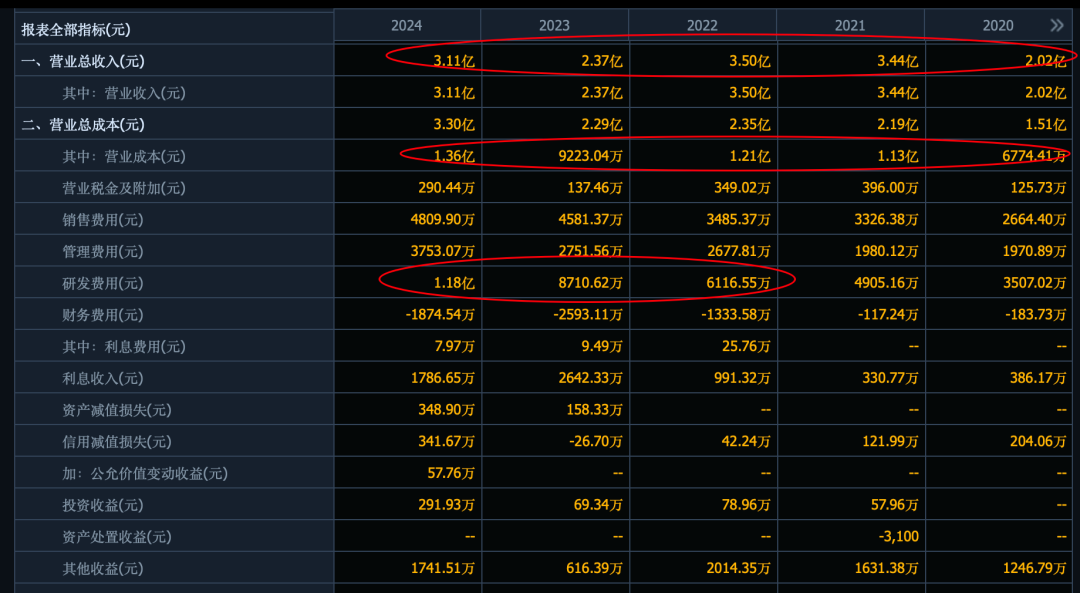Click the 营业成本 value 6774.41万
This screenshot has width=1080, height=593.
point(1035,156)
